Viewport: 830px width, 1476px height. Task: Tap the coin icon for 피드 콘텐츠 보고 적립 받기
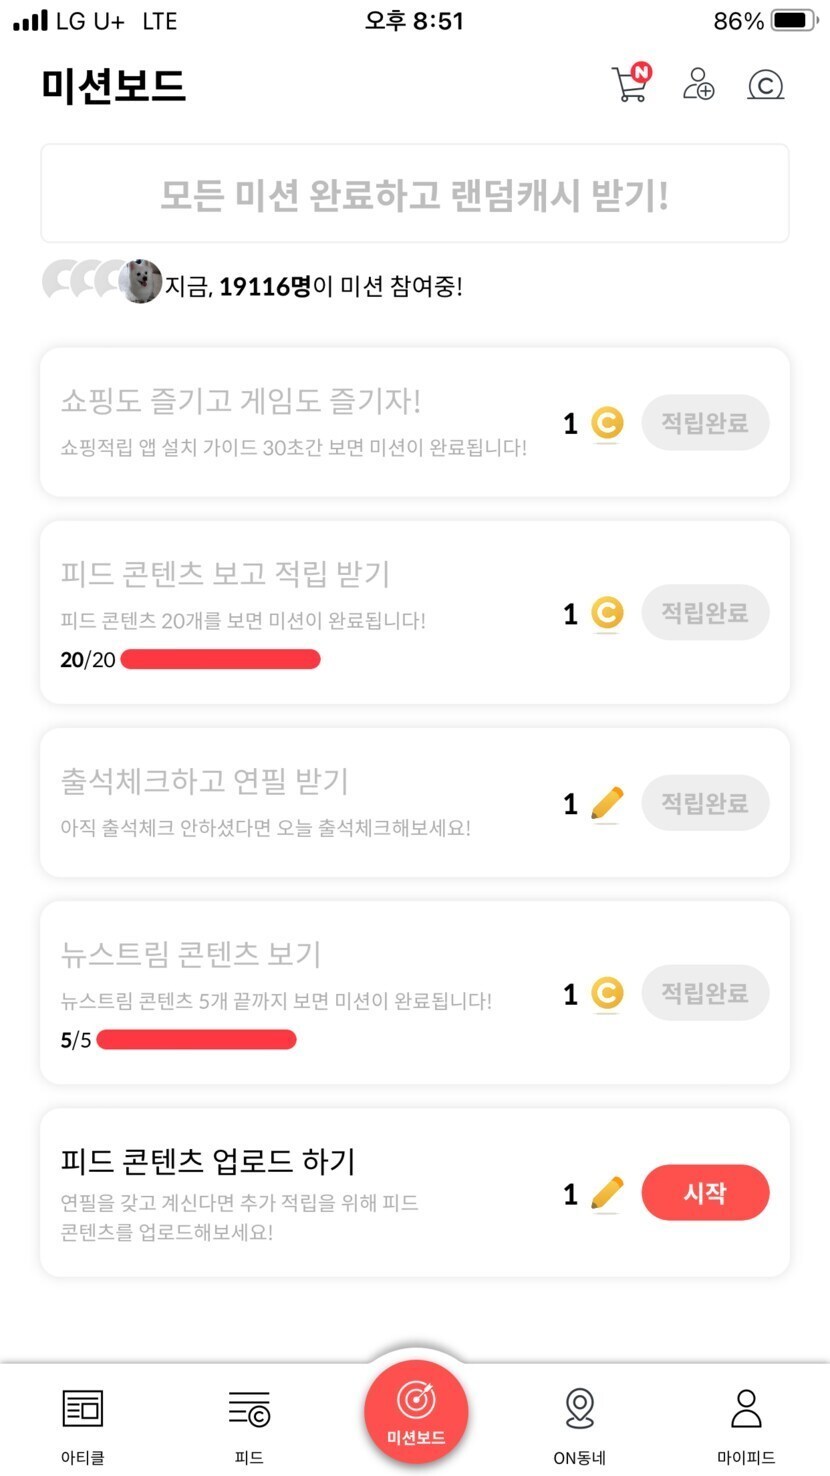click(x=606, y=613)
